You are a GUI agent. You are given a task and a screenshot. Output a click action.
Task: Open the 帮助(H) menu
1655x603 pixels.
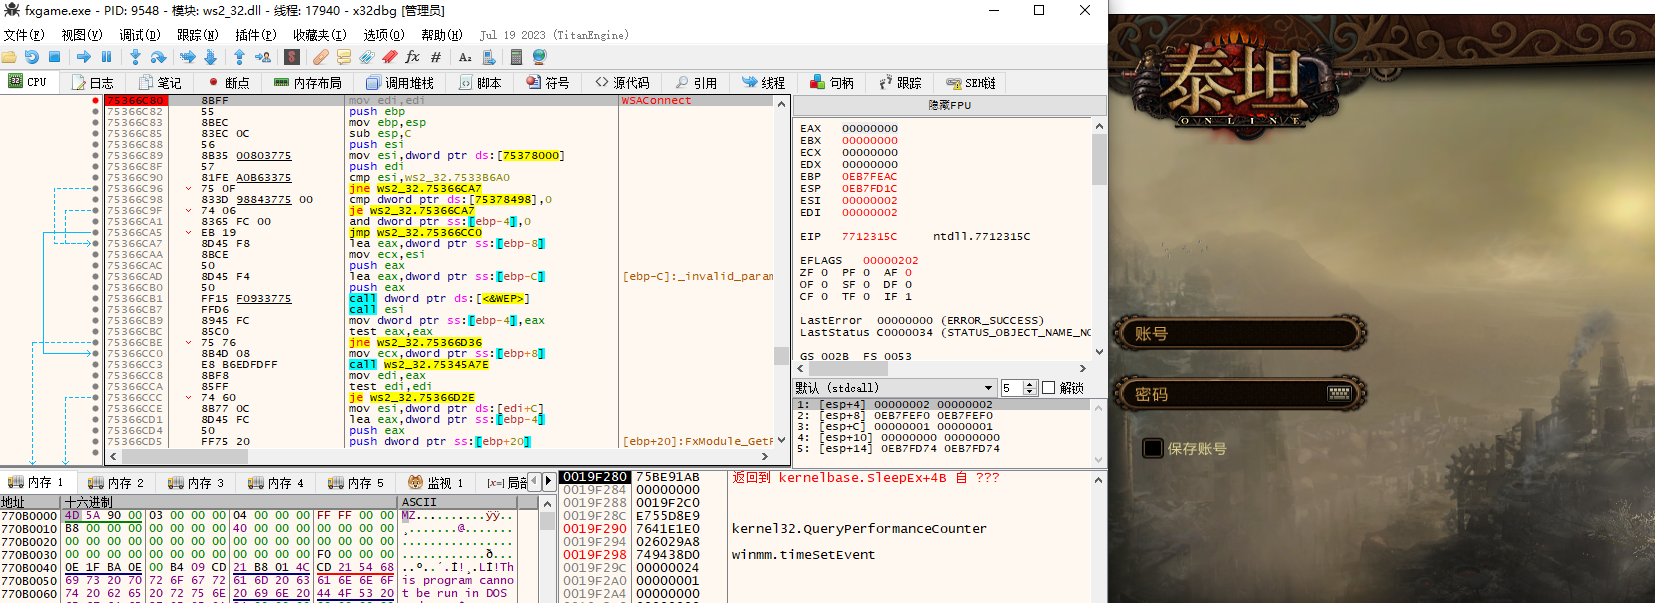point(442,35)
